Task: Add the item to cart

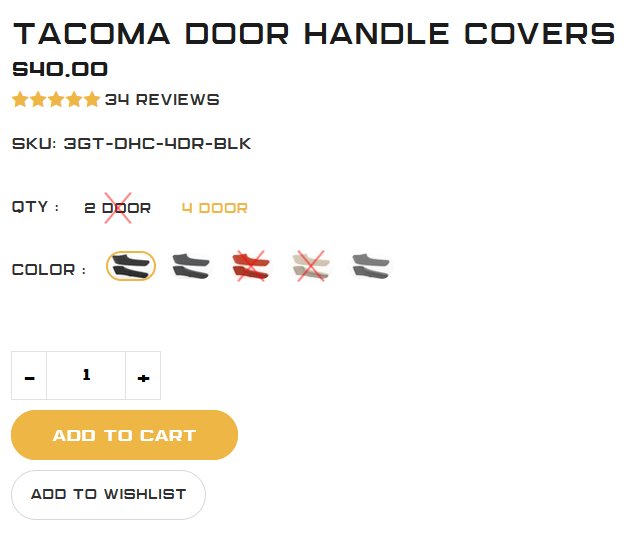Action: [125, 435]
